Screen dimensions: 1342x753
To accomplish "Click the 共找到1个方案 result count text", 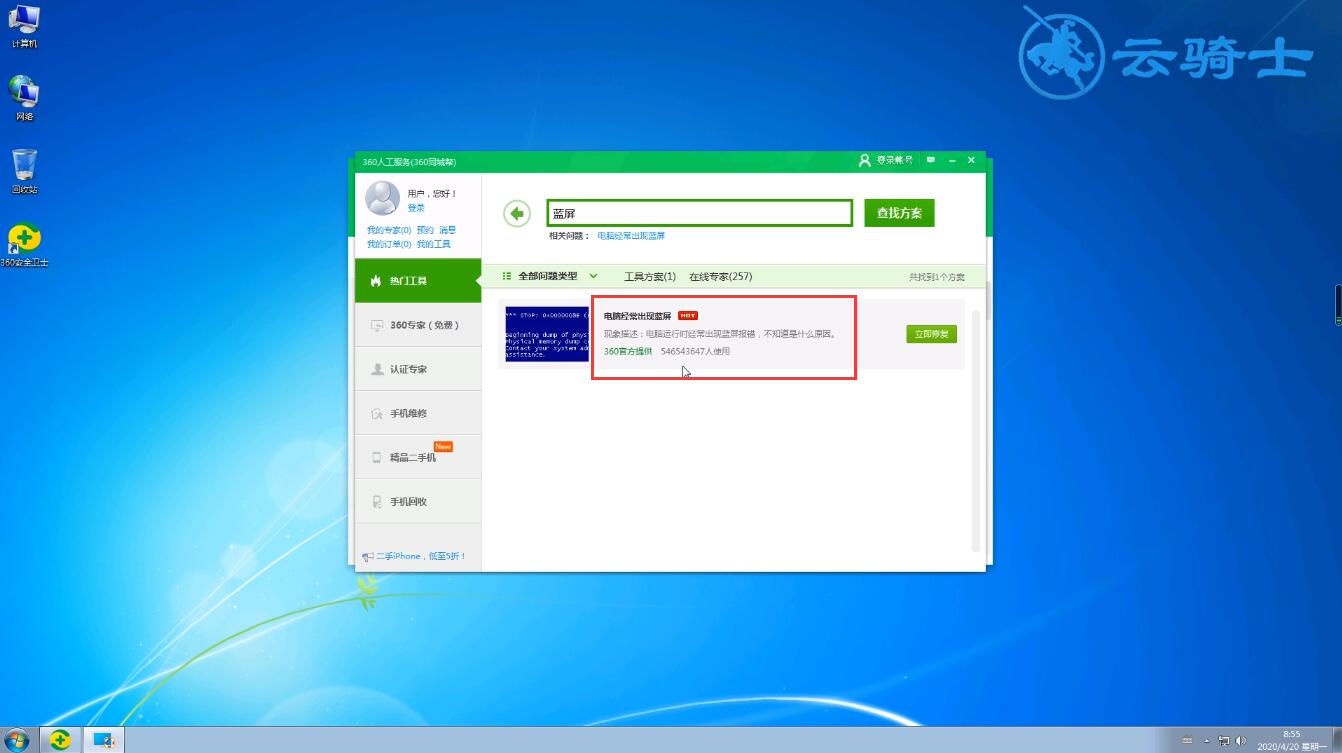I will coord(937,277).
